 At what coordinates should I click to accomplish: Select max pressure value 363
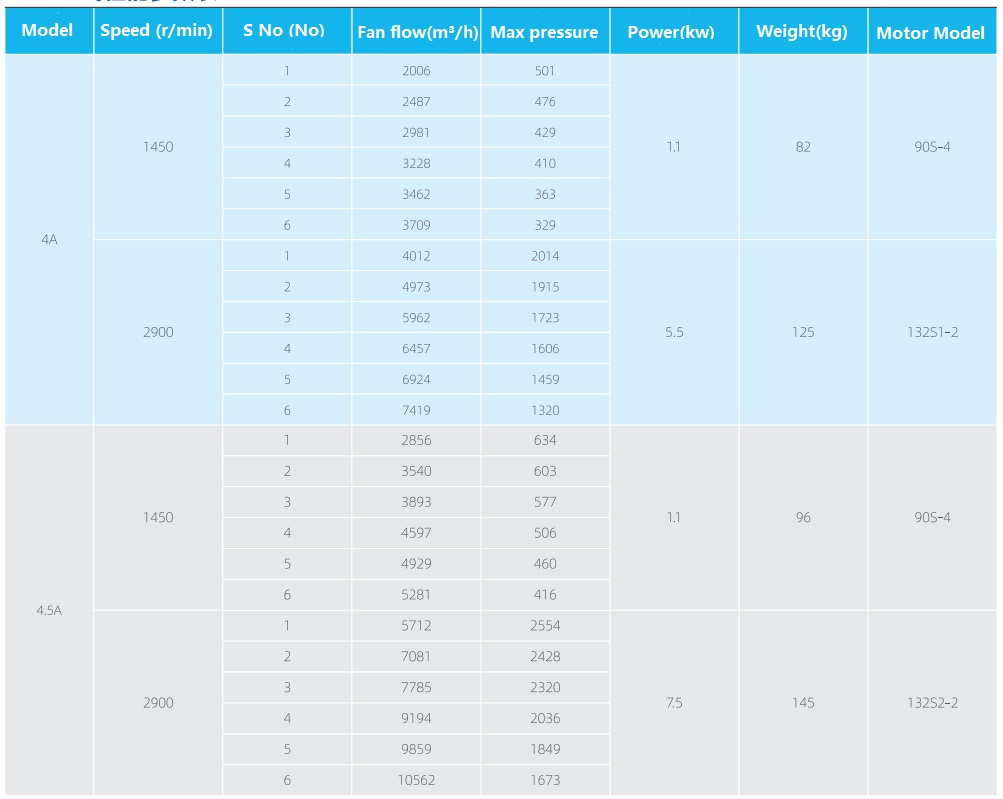pyautogui.click(x=545, y=194)
